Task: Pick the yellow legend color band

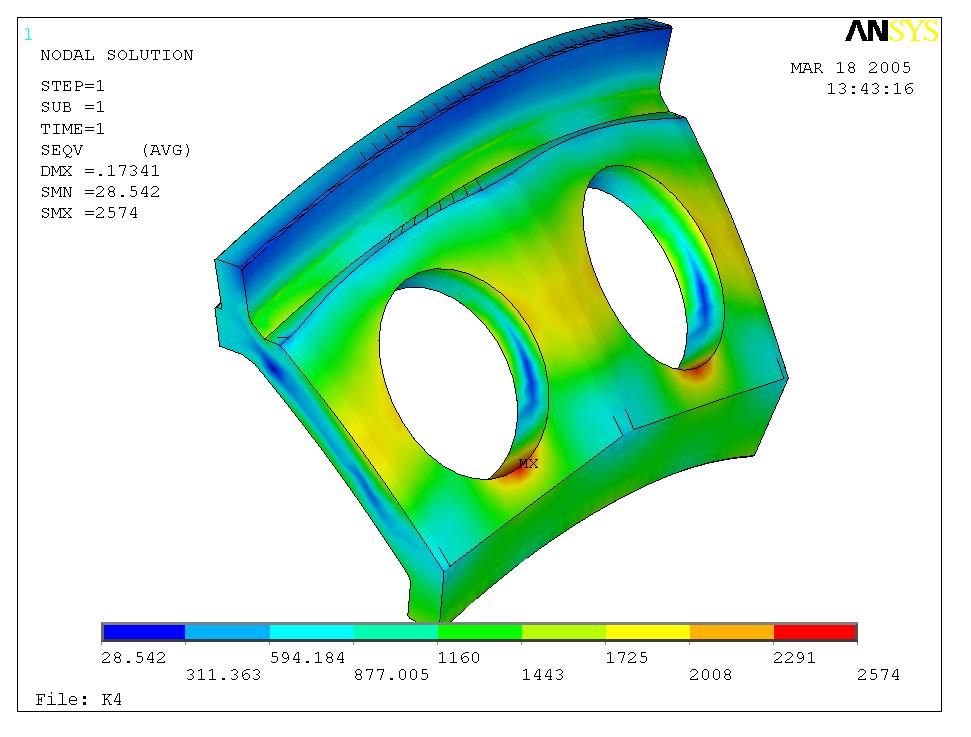Action: pos(647,632)
